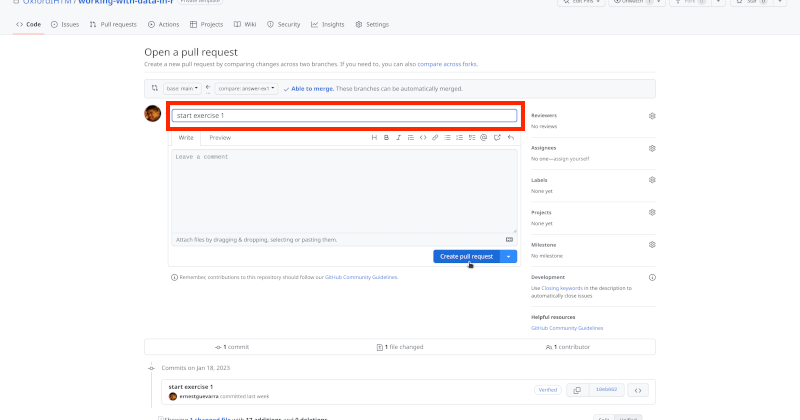Expand the base: main branch dropdown
The width and height of the screenshot is (800, 420).
tap(183, 88)
